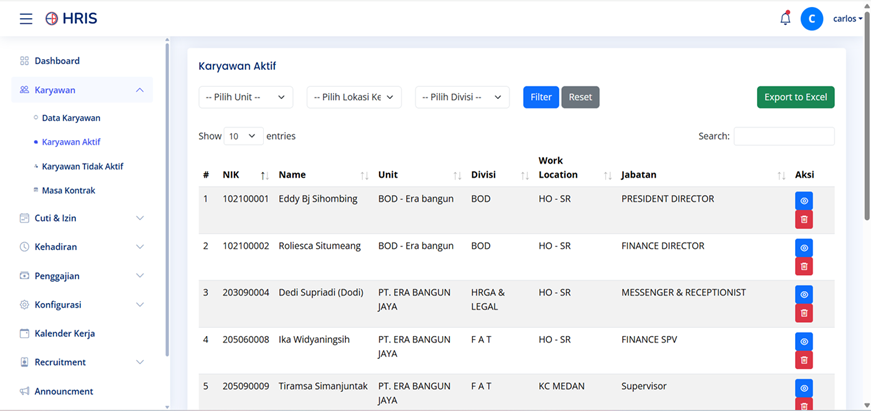Open Masa Kontrak submenu item
The width and height of the screenshot is (871, 411).
[68, 190]
